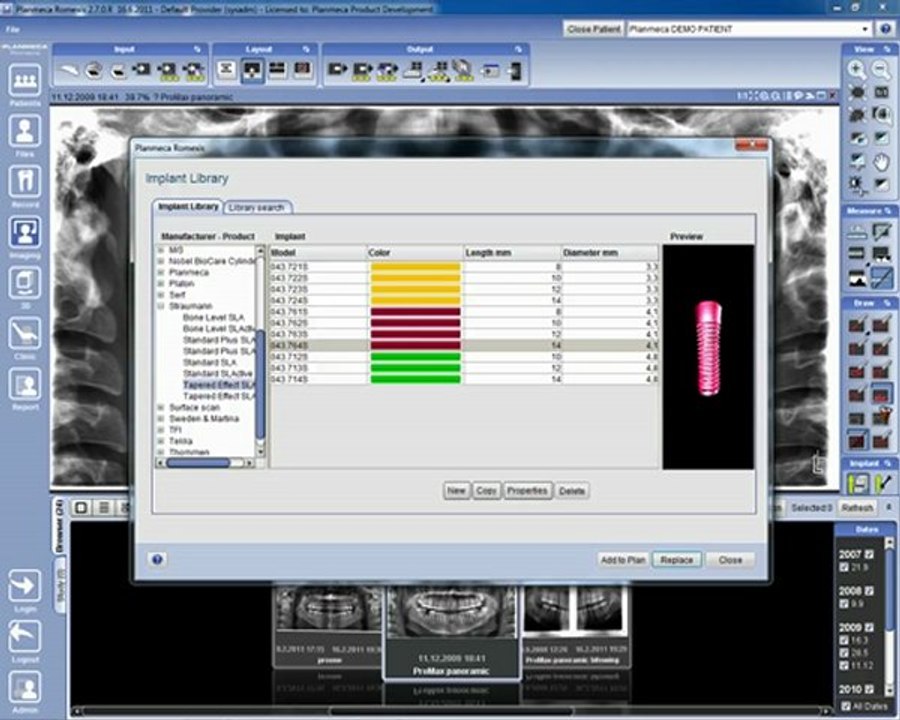900x720 pixels.
Task: Open the Files module in the sidebar
Action: pyautogui.click(x=25, y=131)
